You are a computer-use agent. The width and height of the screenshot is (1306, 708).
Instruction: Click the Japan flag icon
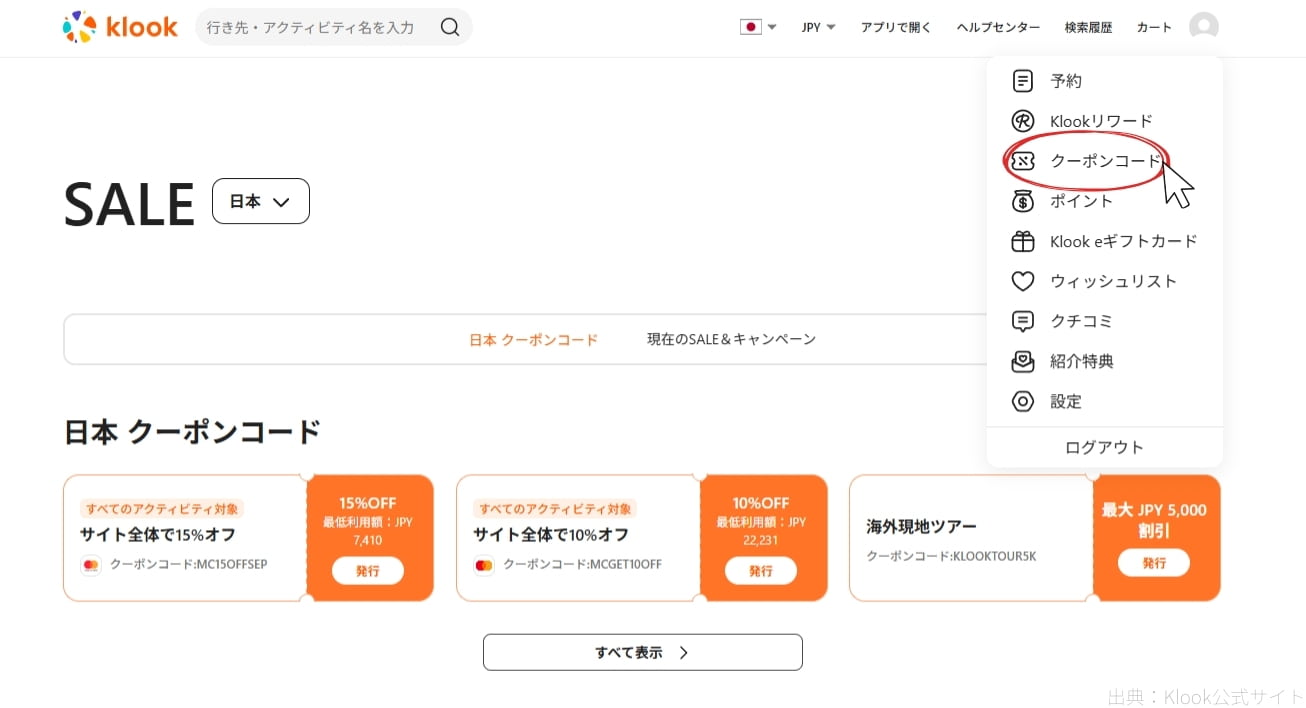coord(750,27)
